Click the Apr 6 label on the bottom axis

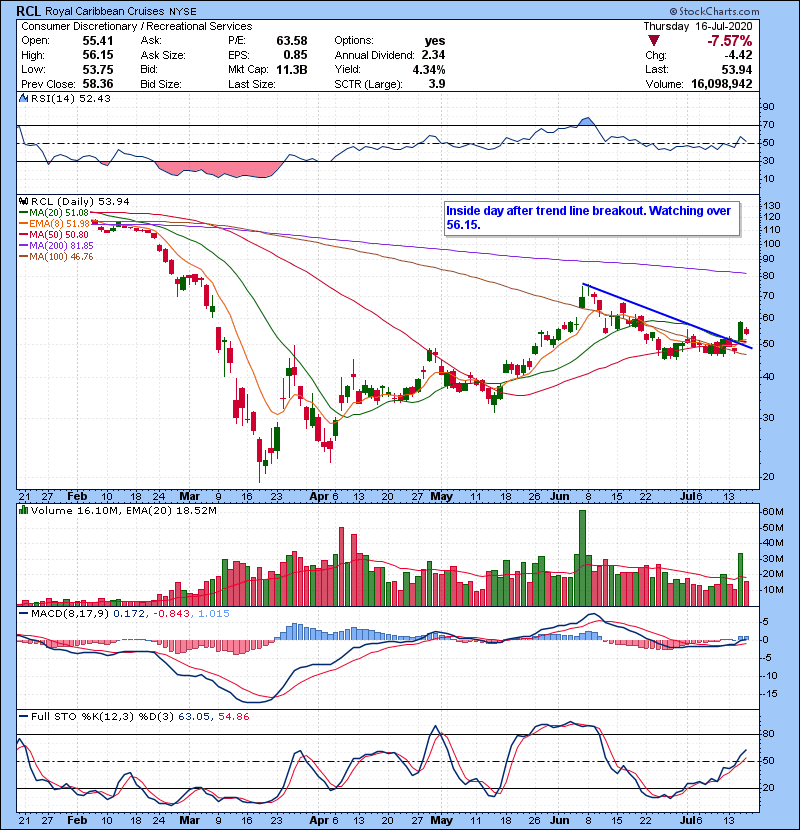323,820
